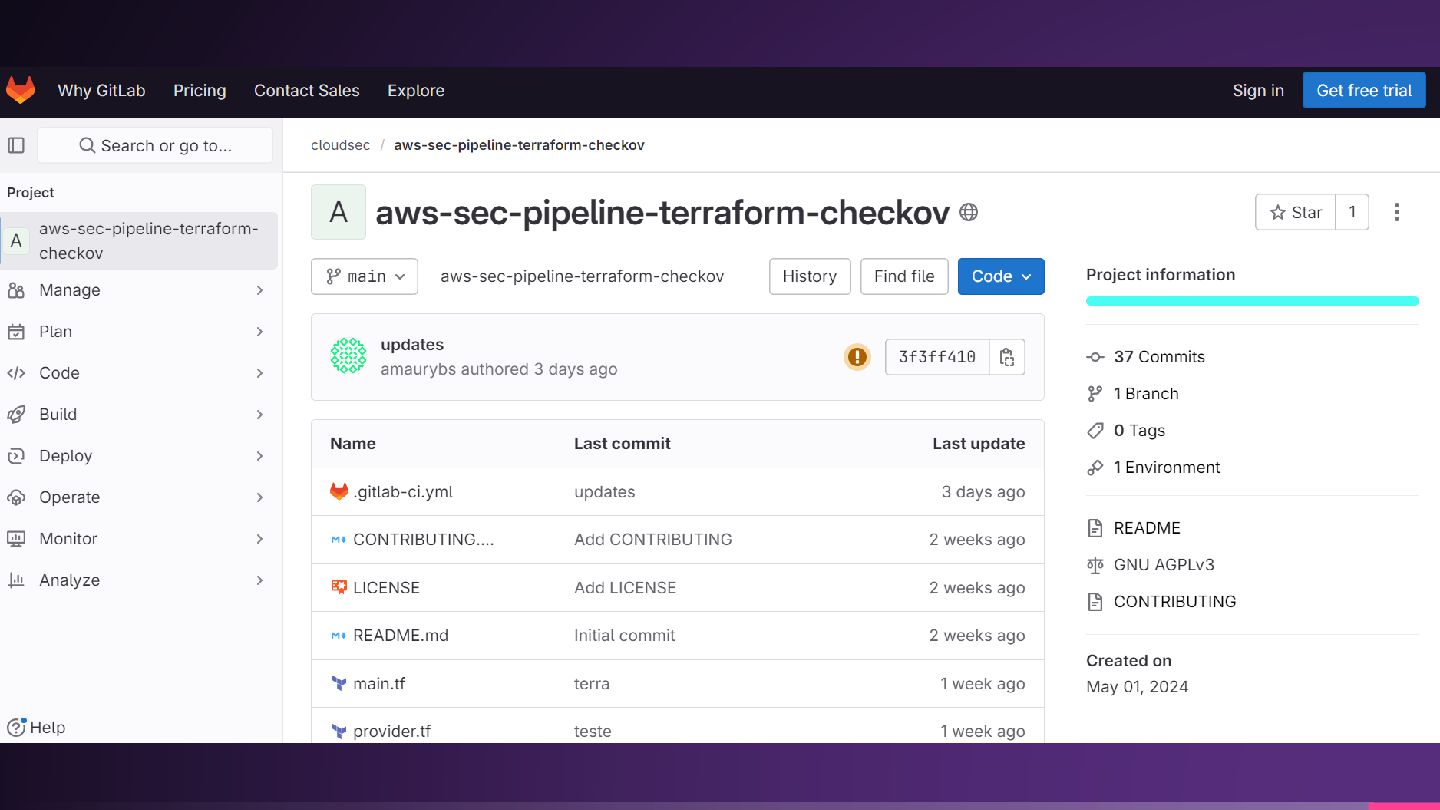
Task: Open the main branch selector dropdown
Action: pos(364,276)
